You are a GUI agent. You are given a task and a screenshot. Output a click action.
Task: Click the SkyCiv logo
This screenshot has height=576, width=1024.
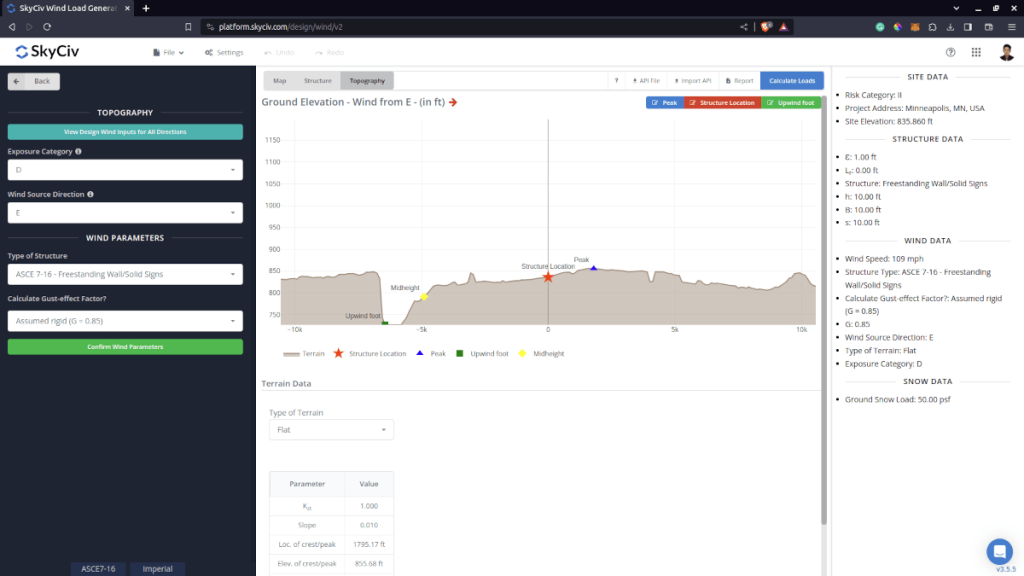[50, 52]
